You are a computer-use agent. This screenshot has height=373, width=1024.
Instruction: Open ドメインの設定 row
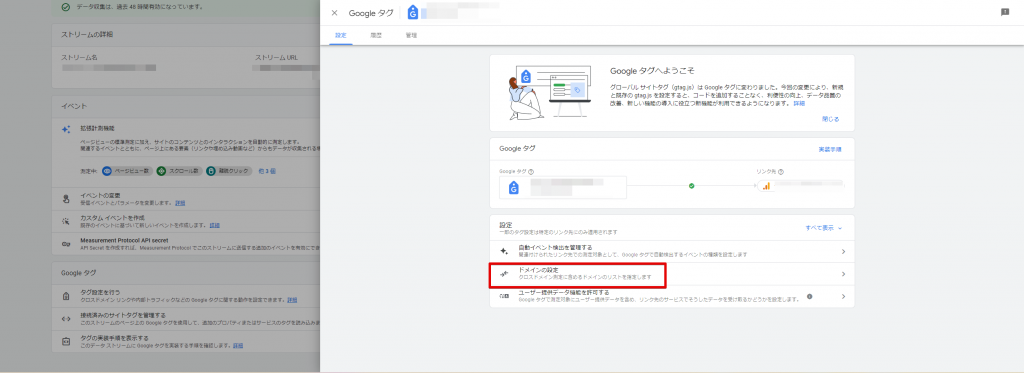pos(672,274)
